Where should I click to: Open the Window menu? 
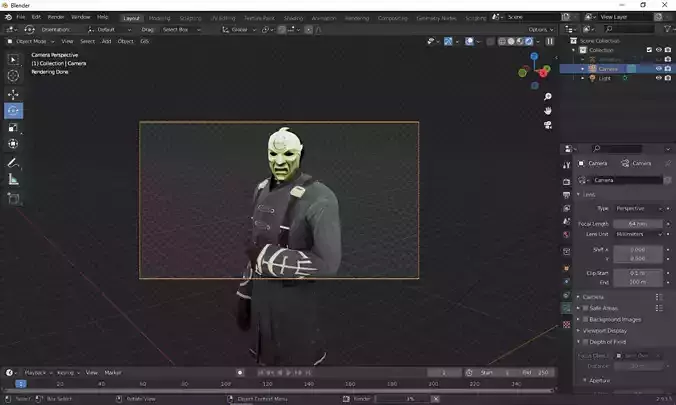81,17
